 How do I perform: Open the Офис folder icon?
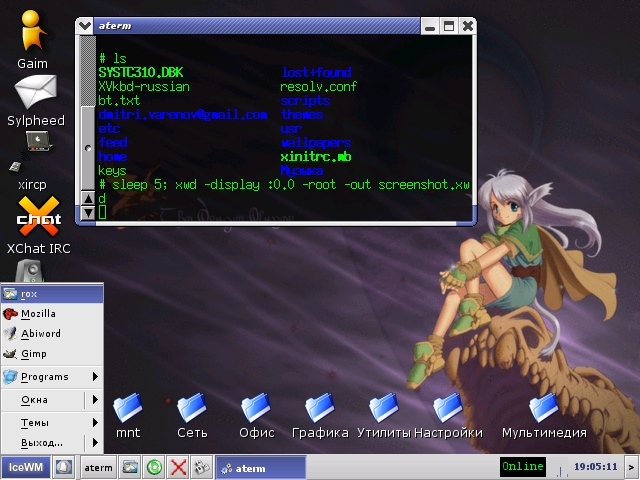click(256, 407)
